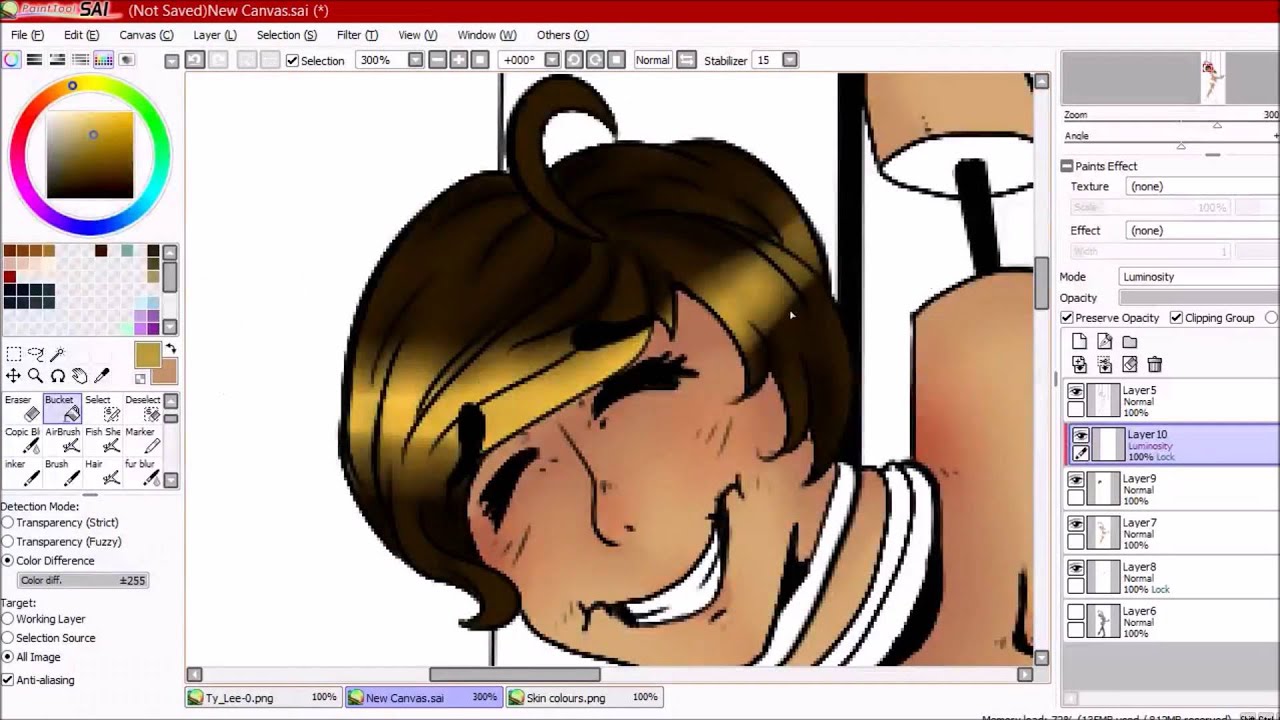Choose Selection Source as target
Viewport: 1280px width, 720px height.
(x=8, y=638)
